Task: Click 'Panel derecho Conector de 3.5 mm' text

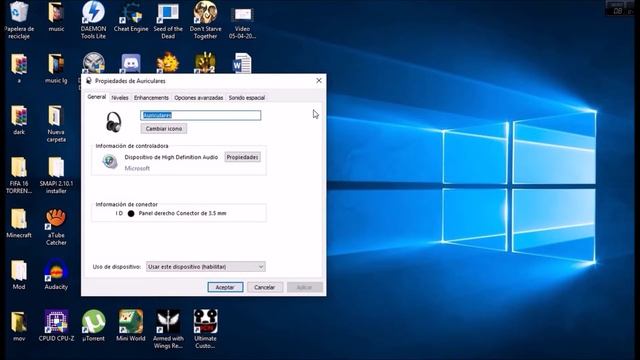Action: coord(182,213)
